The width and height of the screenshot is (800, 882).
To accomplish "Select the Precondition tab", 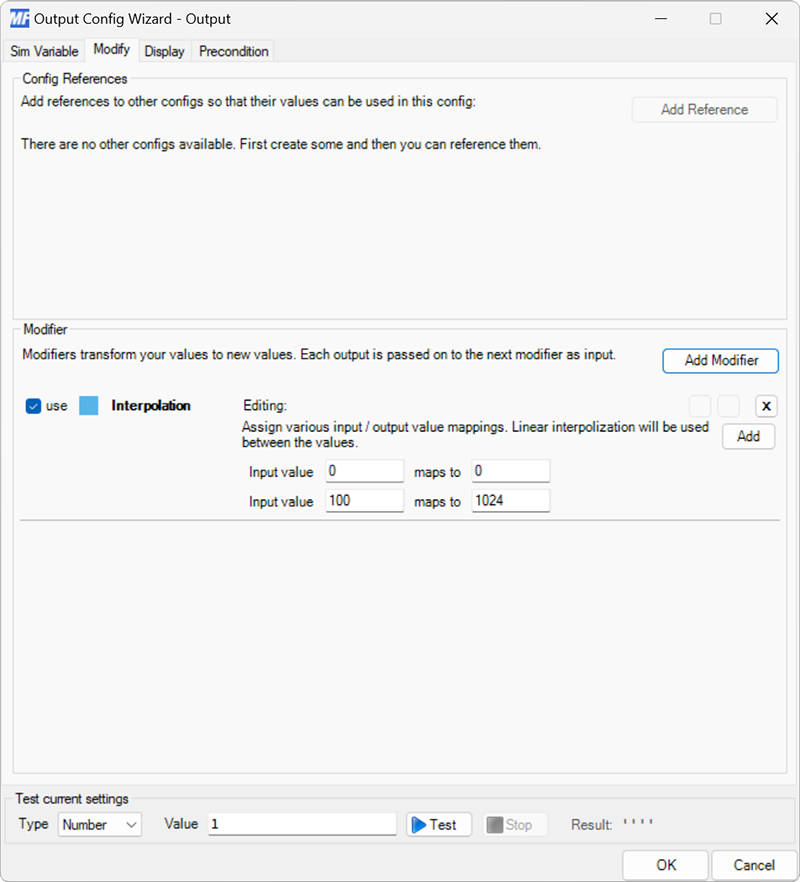I will pos(232,51).
